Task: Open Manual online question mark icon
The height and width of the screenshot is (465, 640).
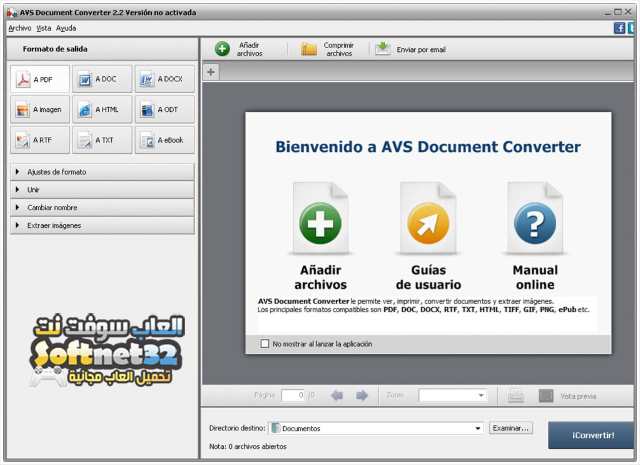Action: click(535, 223)
